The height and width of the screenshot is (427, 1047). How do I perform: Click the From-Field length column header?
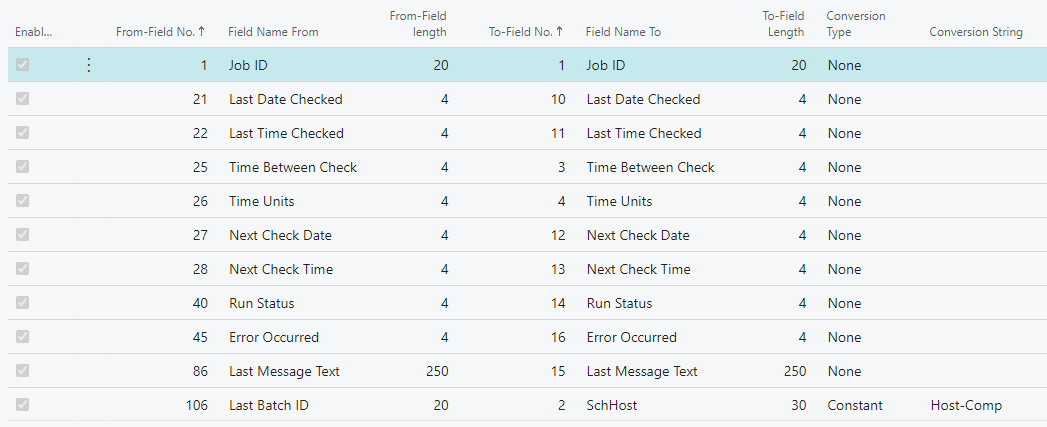tap(418, 24)
